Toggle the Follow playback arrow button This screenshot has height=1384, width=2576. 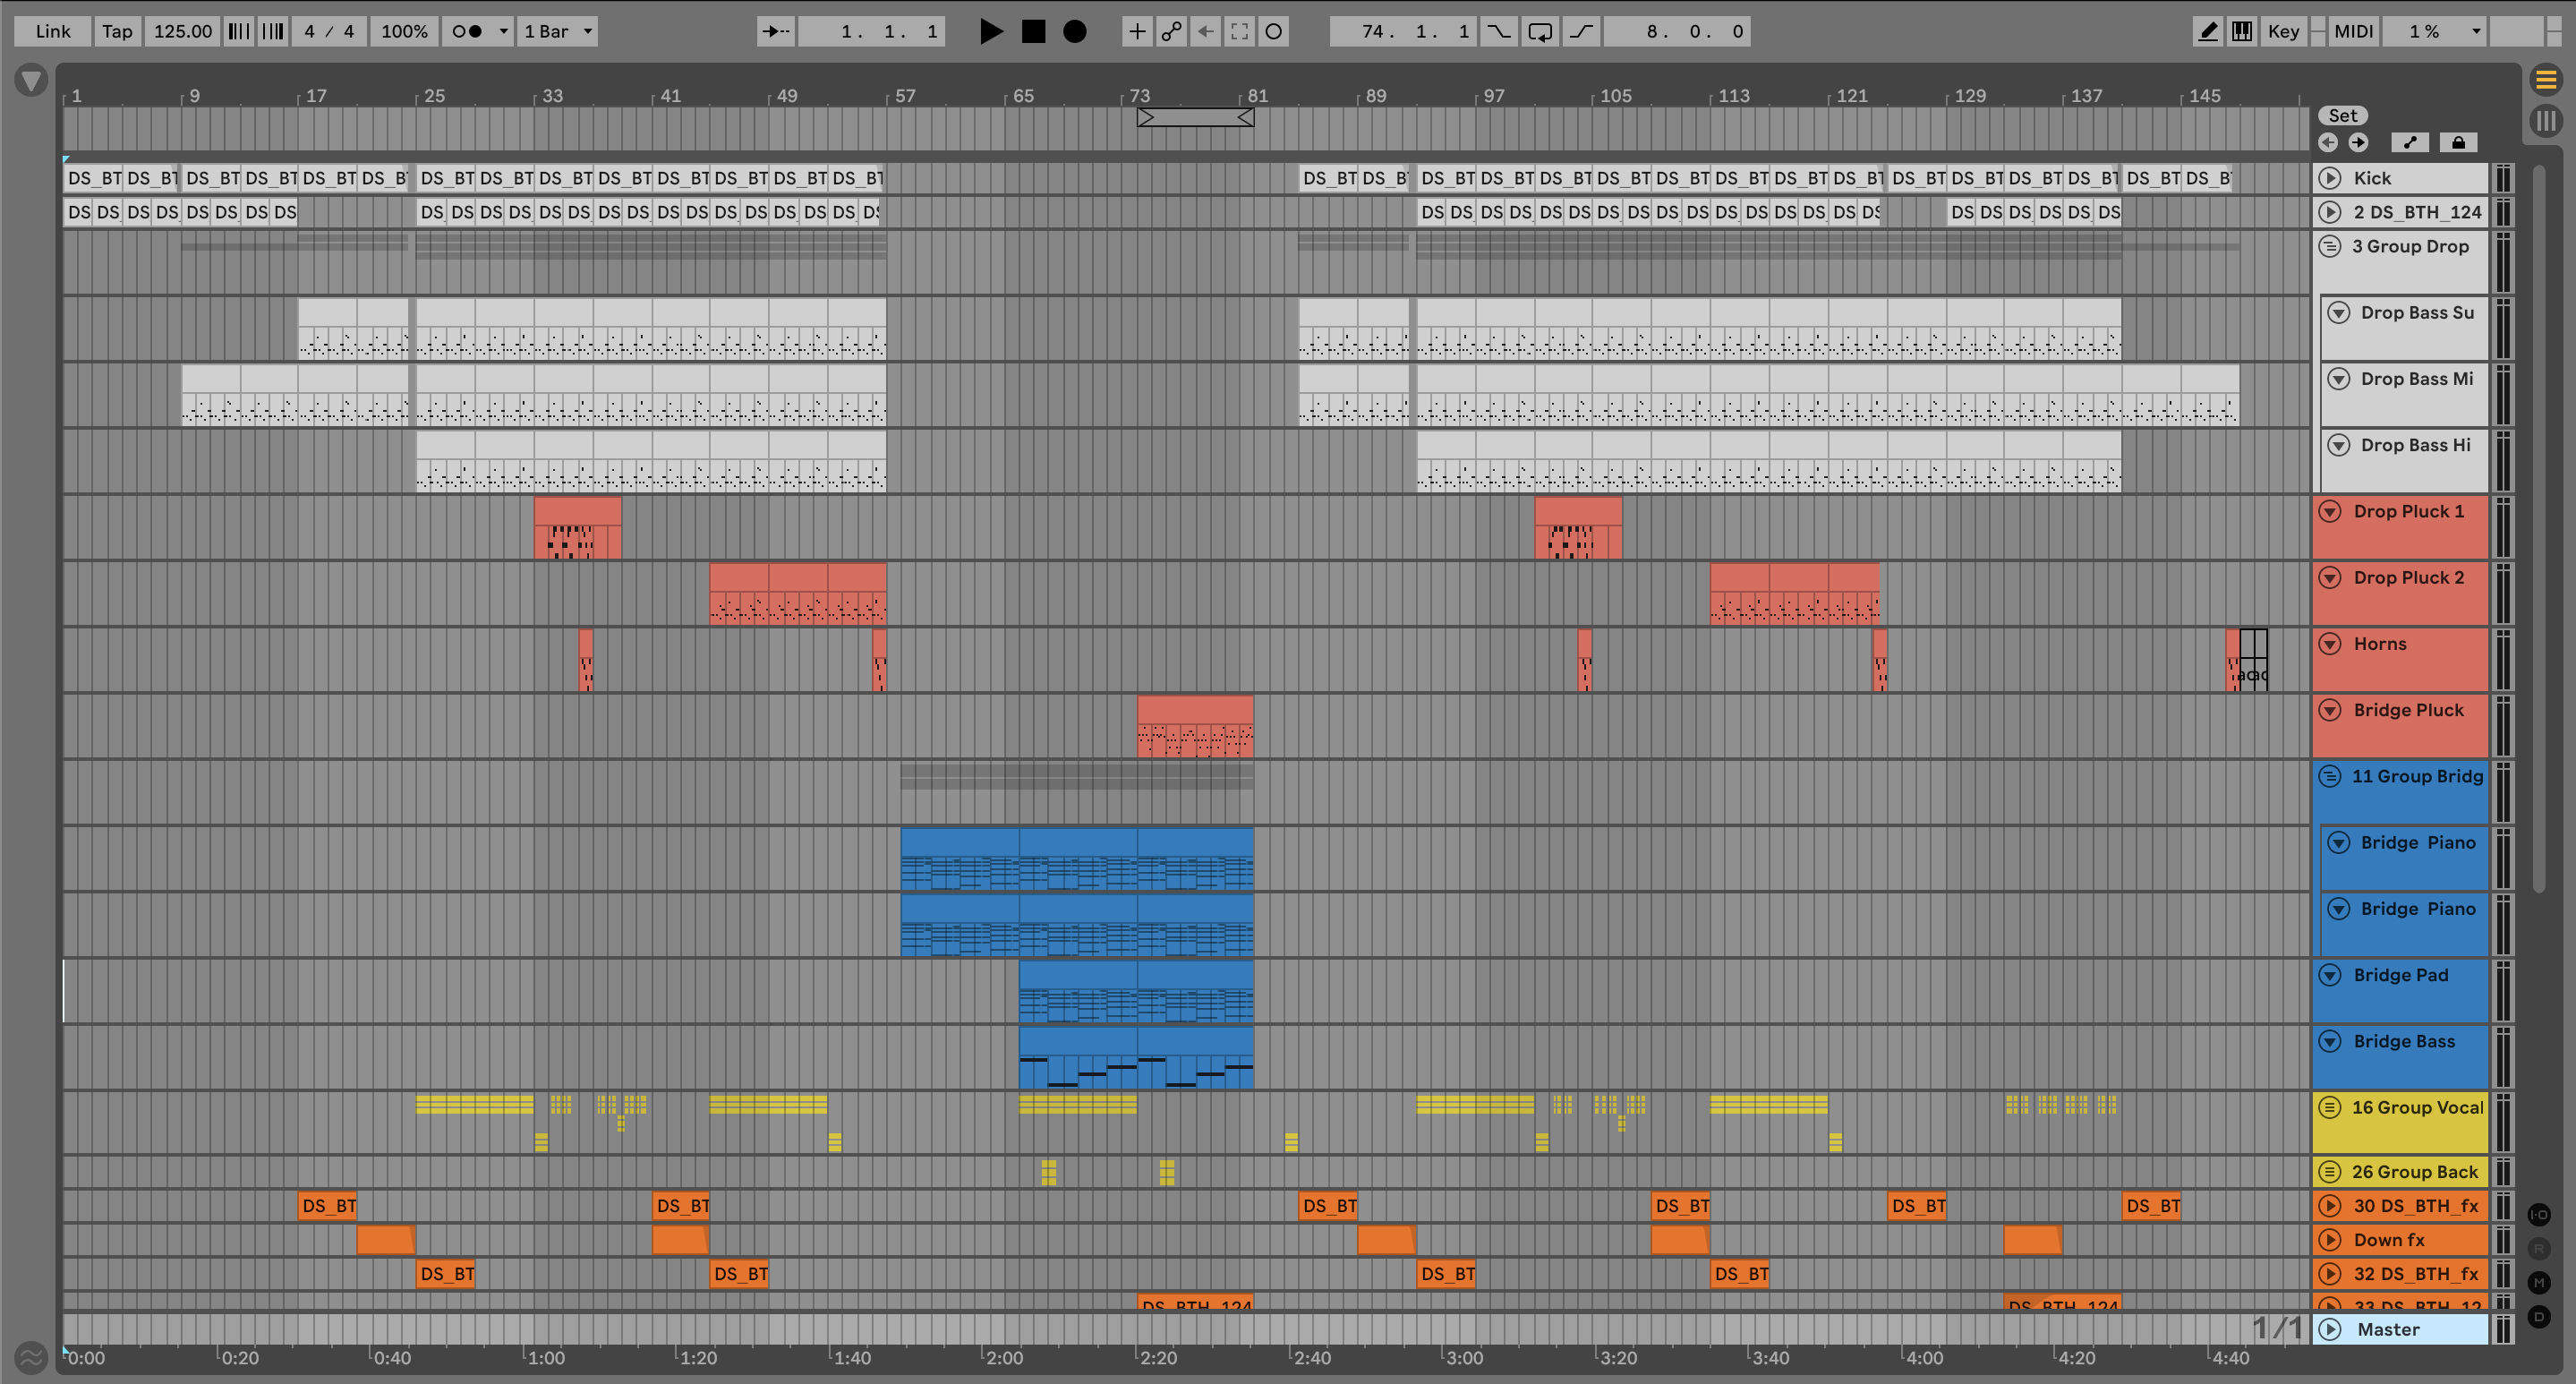[x=775, y=31]
